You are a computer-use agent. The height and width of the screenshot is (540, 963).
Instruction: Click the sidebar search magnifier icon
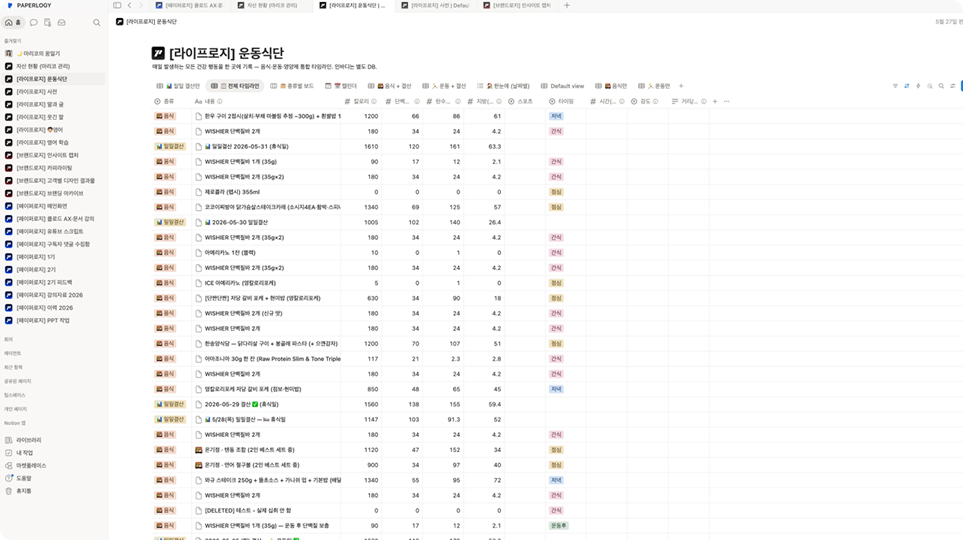tap(96, 23)
